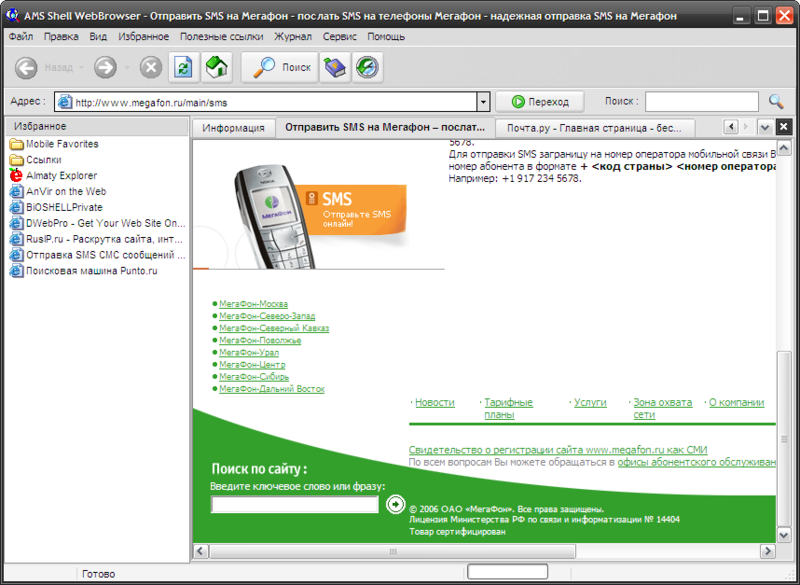
Task: Open the Помощь menu
Action: click(386, 37)
